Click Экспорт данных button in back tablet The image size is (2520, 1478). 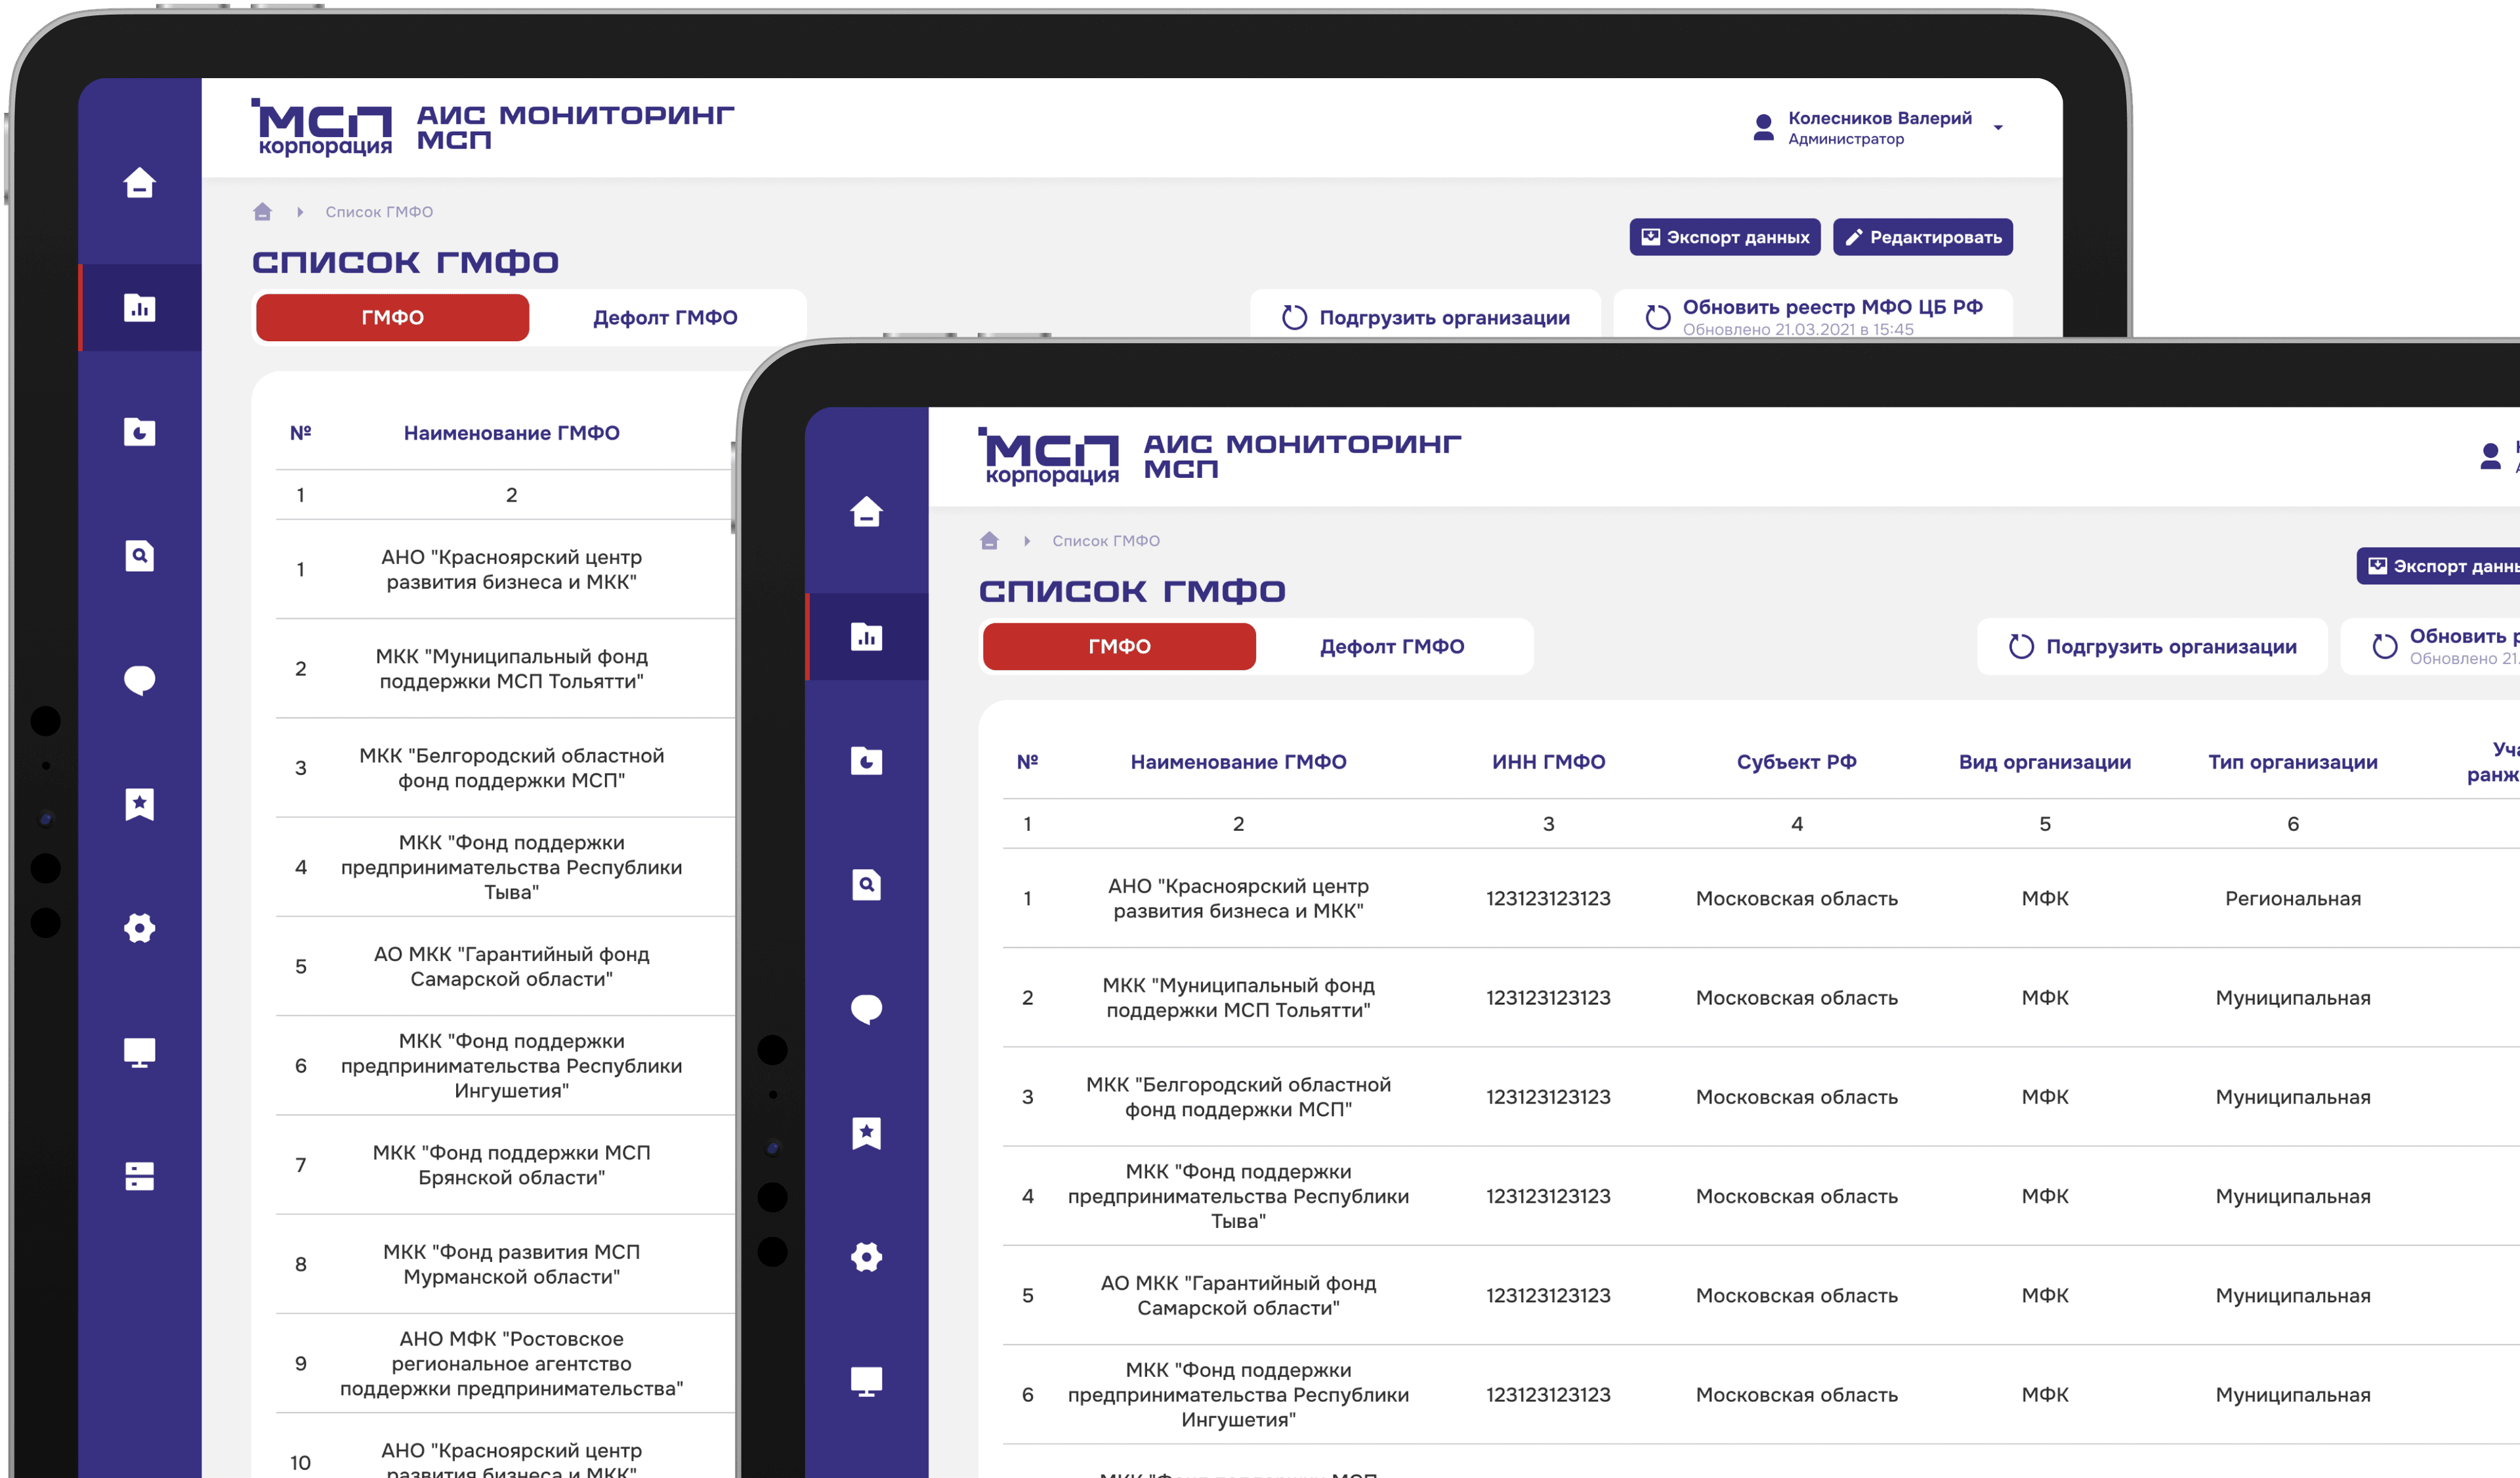tap(1724, 237)
